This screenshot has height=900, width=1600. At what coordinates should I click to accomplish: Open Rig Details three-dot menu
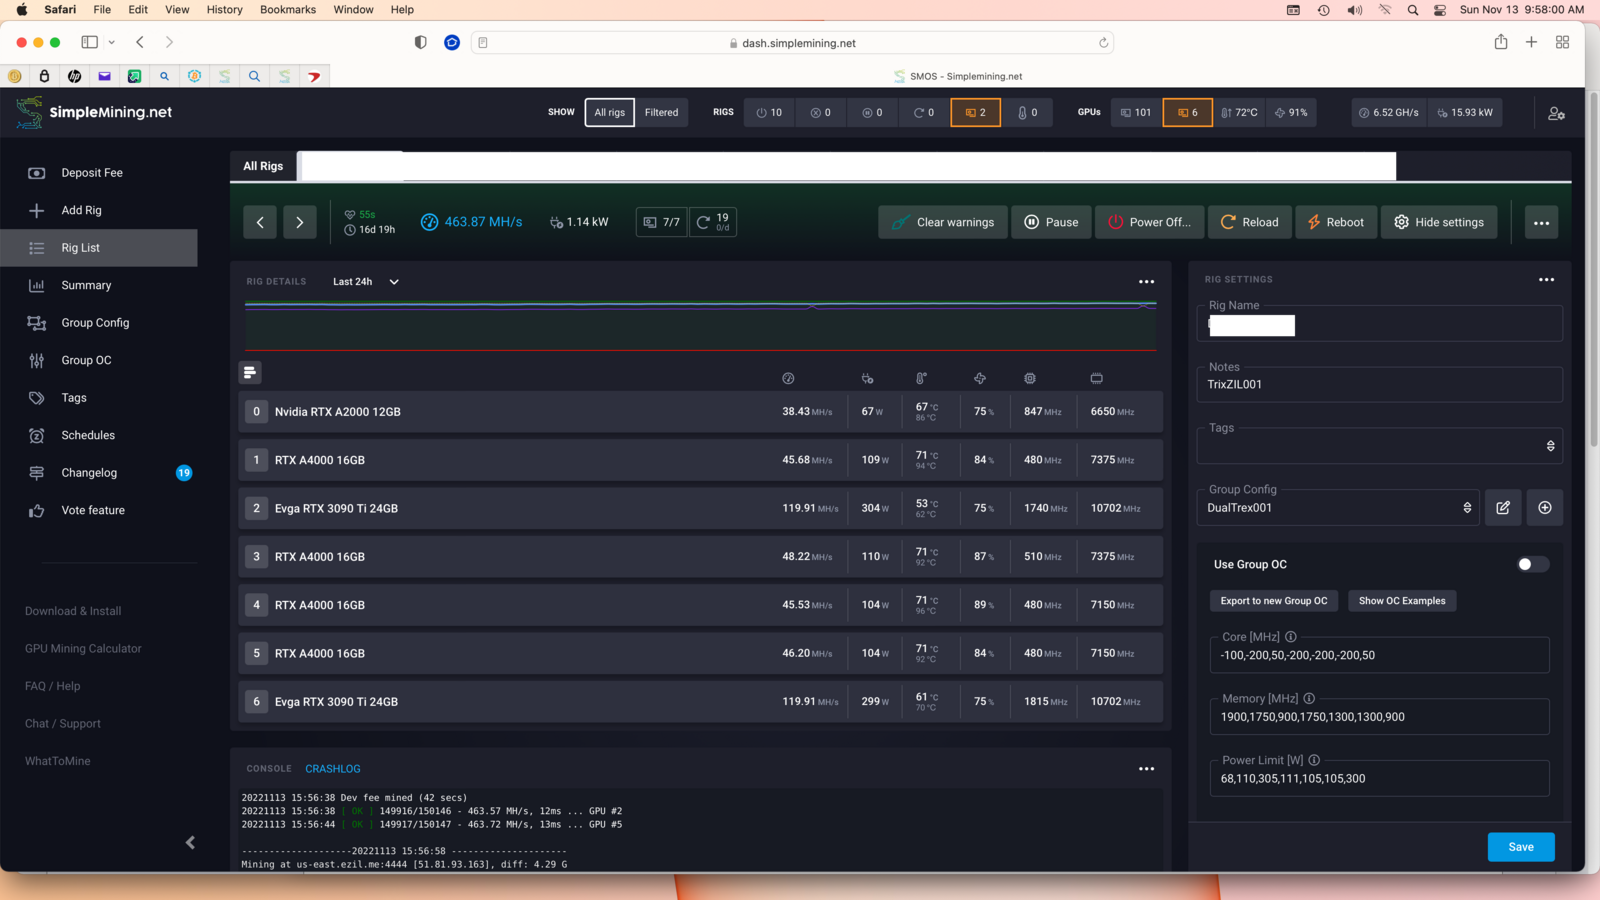[x=1146, y=282]
